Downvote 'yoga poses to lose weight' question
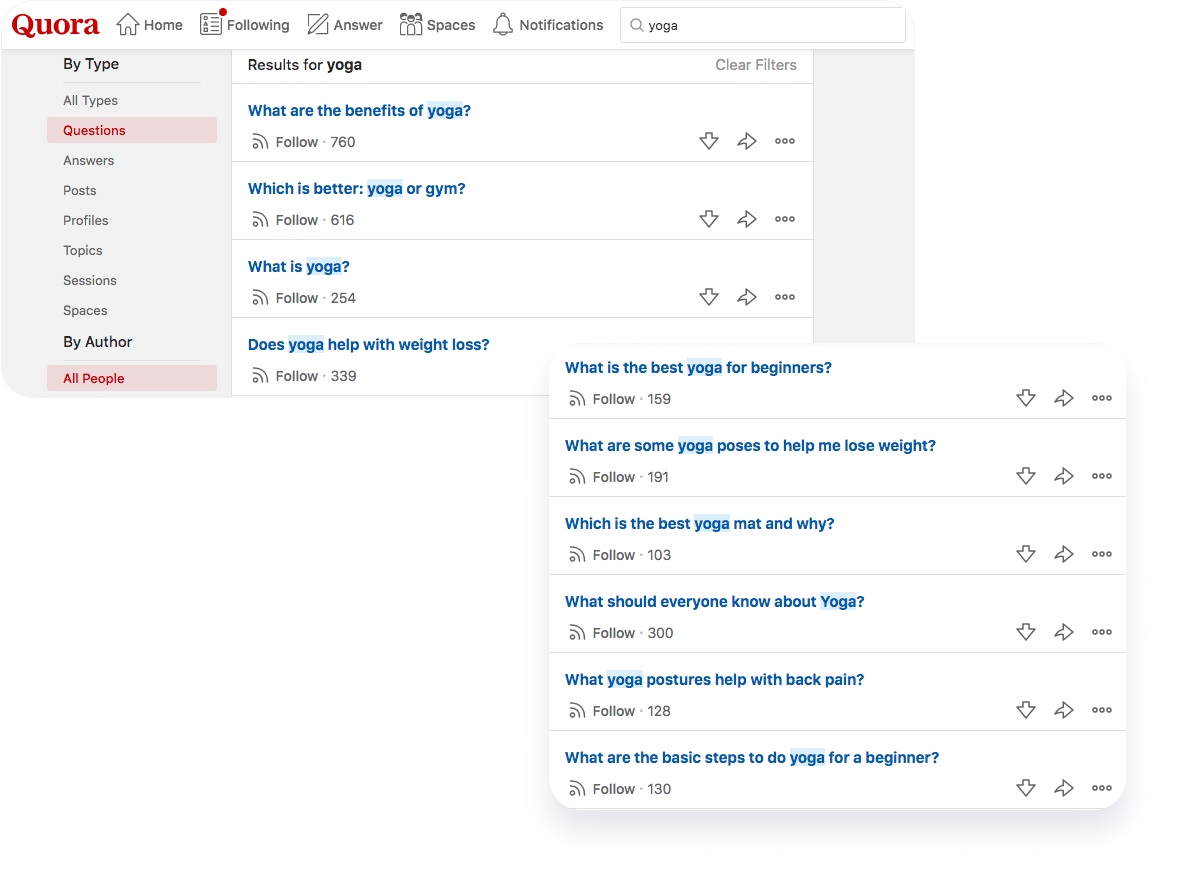Viewport: 1200px width, 877px height. [x=1026, y=476]
